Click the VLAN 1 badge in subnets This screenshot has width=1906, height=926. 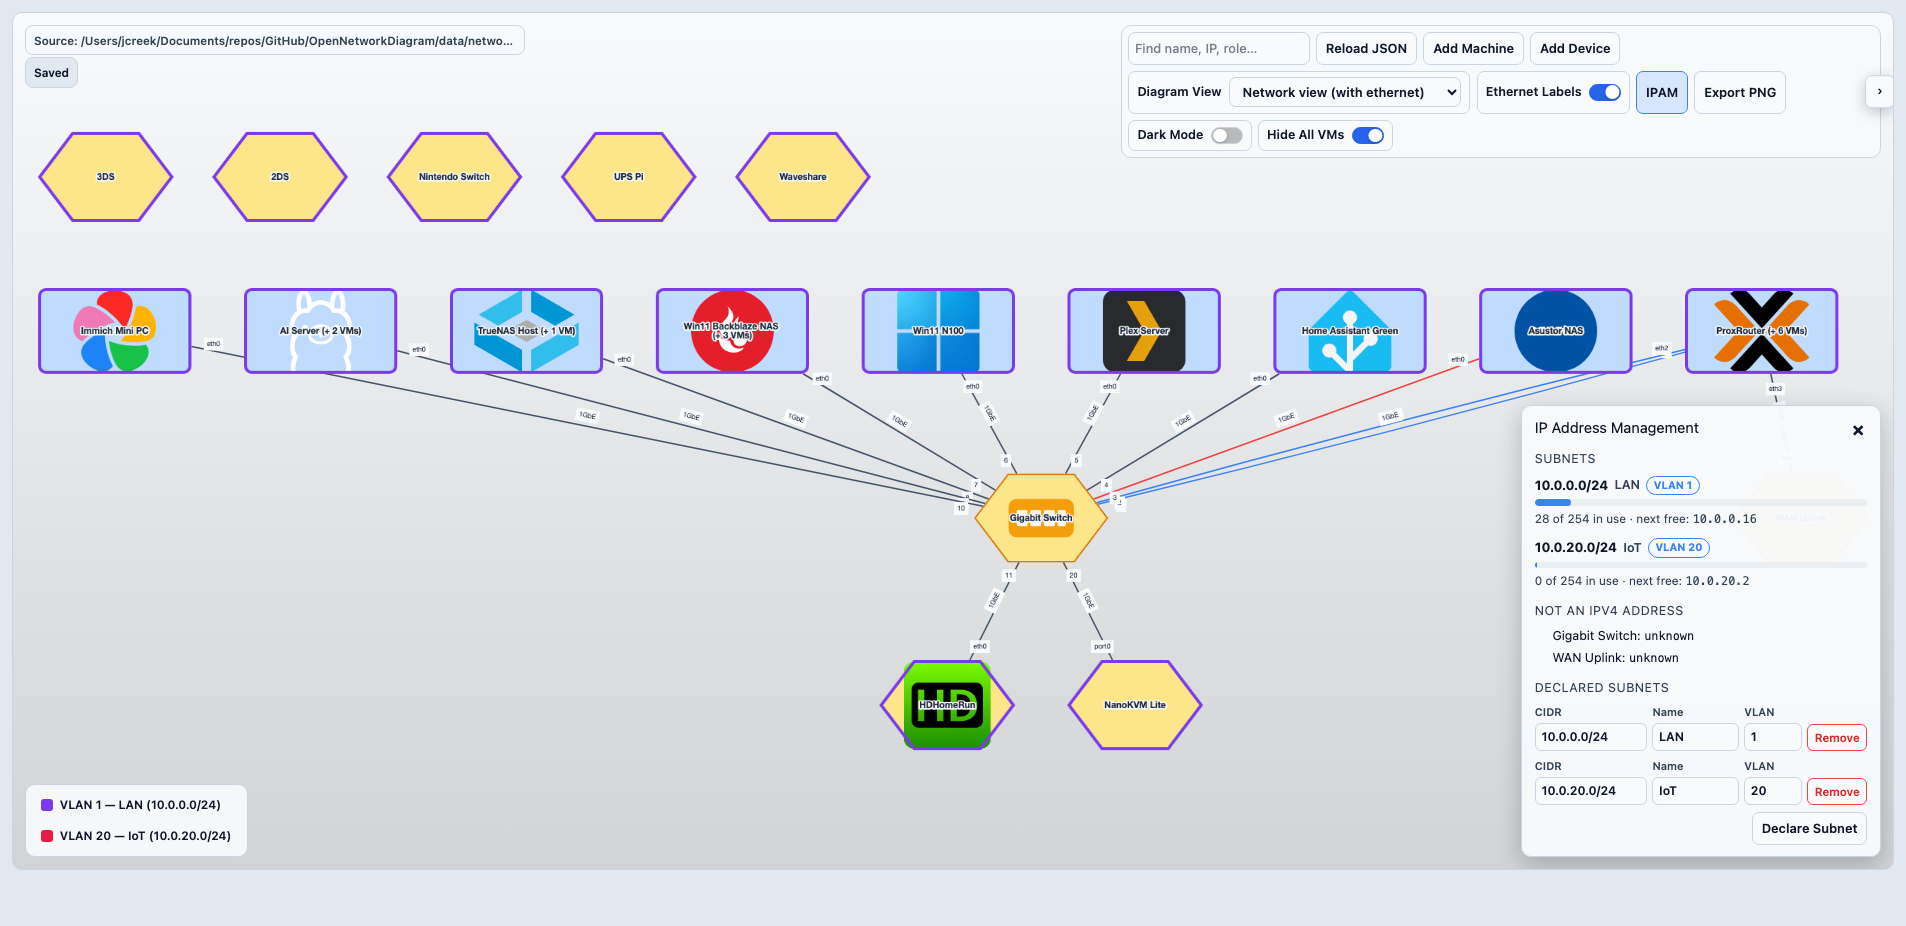point(1673,486)
